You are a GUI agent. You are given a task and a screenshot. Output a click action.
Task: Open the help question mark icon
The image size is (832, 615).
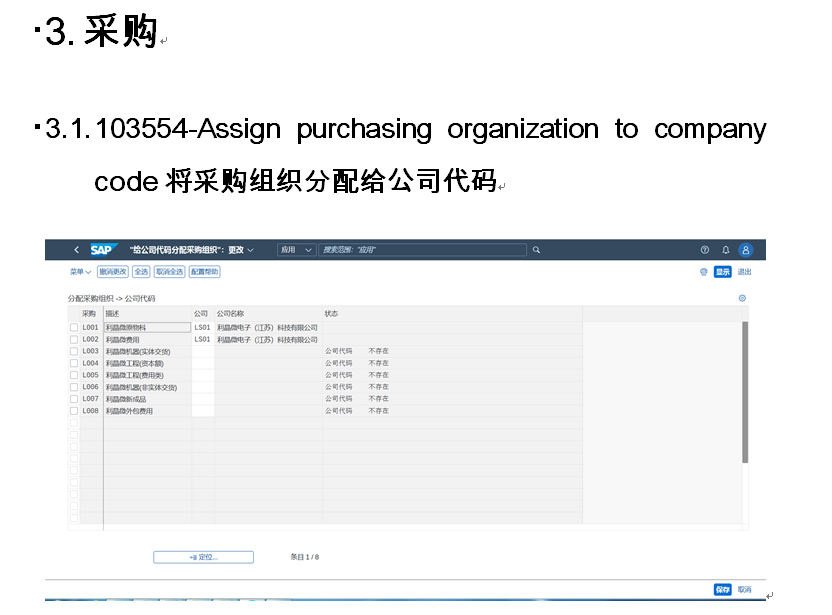[x=704, y=250]
